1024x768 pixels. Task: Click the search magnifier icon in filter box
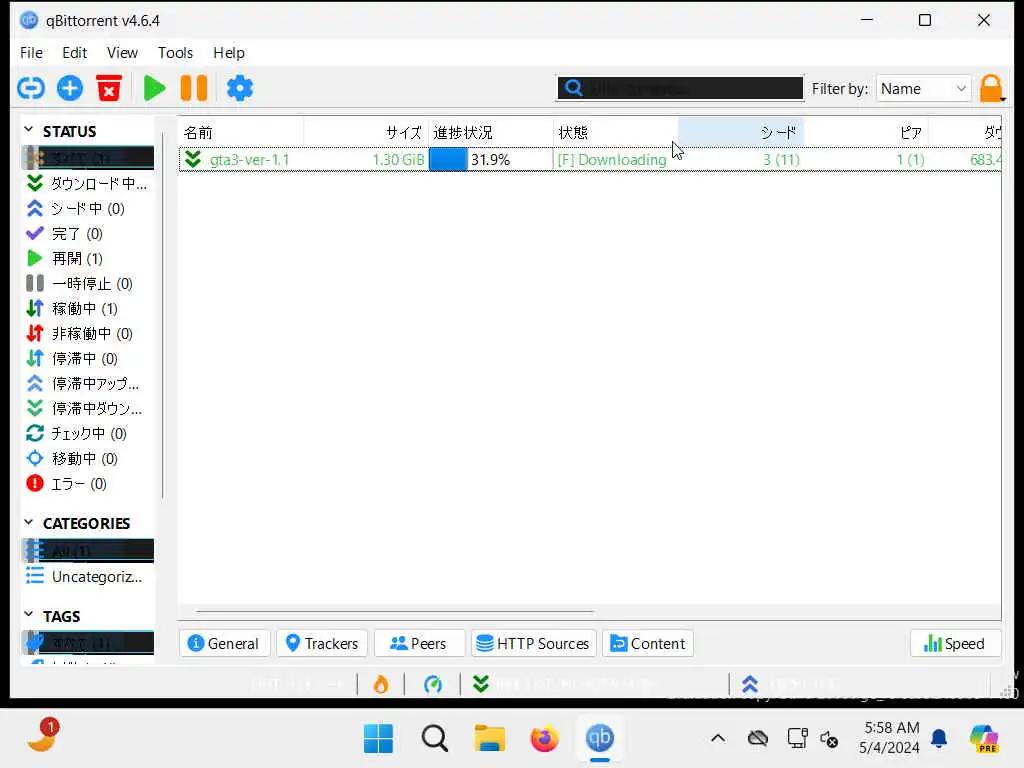click(x=573, y=88)
